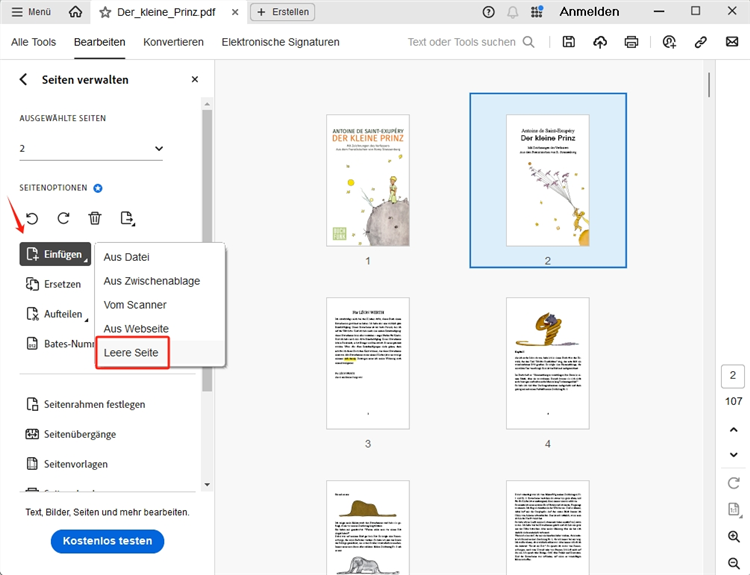This screenshot has width=750, height=575.
Task: Select the boa hat drawing page thumbnail
Action: (368, 527)
